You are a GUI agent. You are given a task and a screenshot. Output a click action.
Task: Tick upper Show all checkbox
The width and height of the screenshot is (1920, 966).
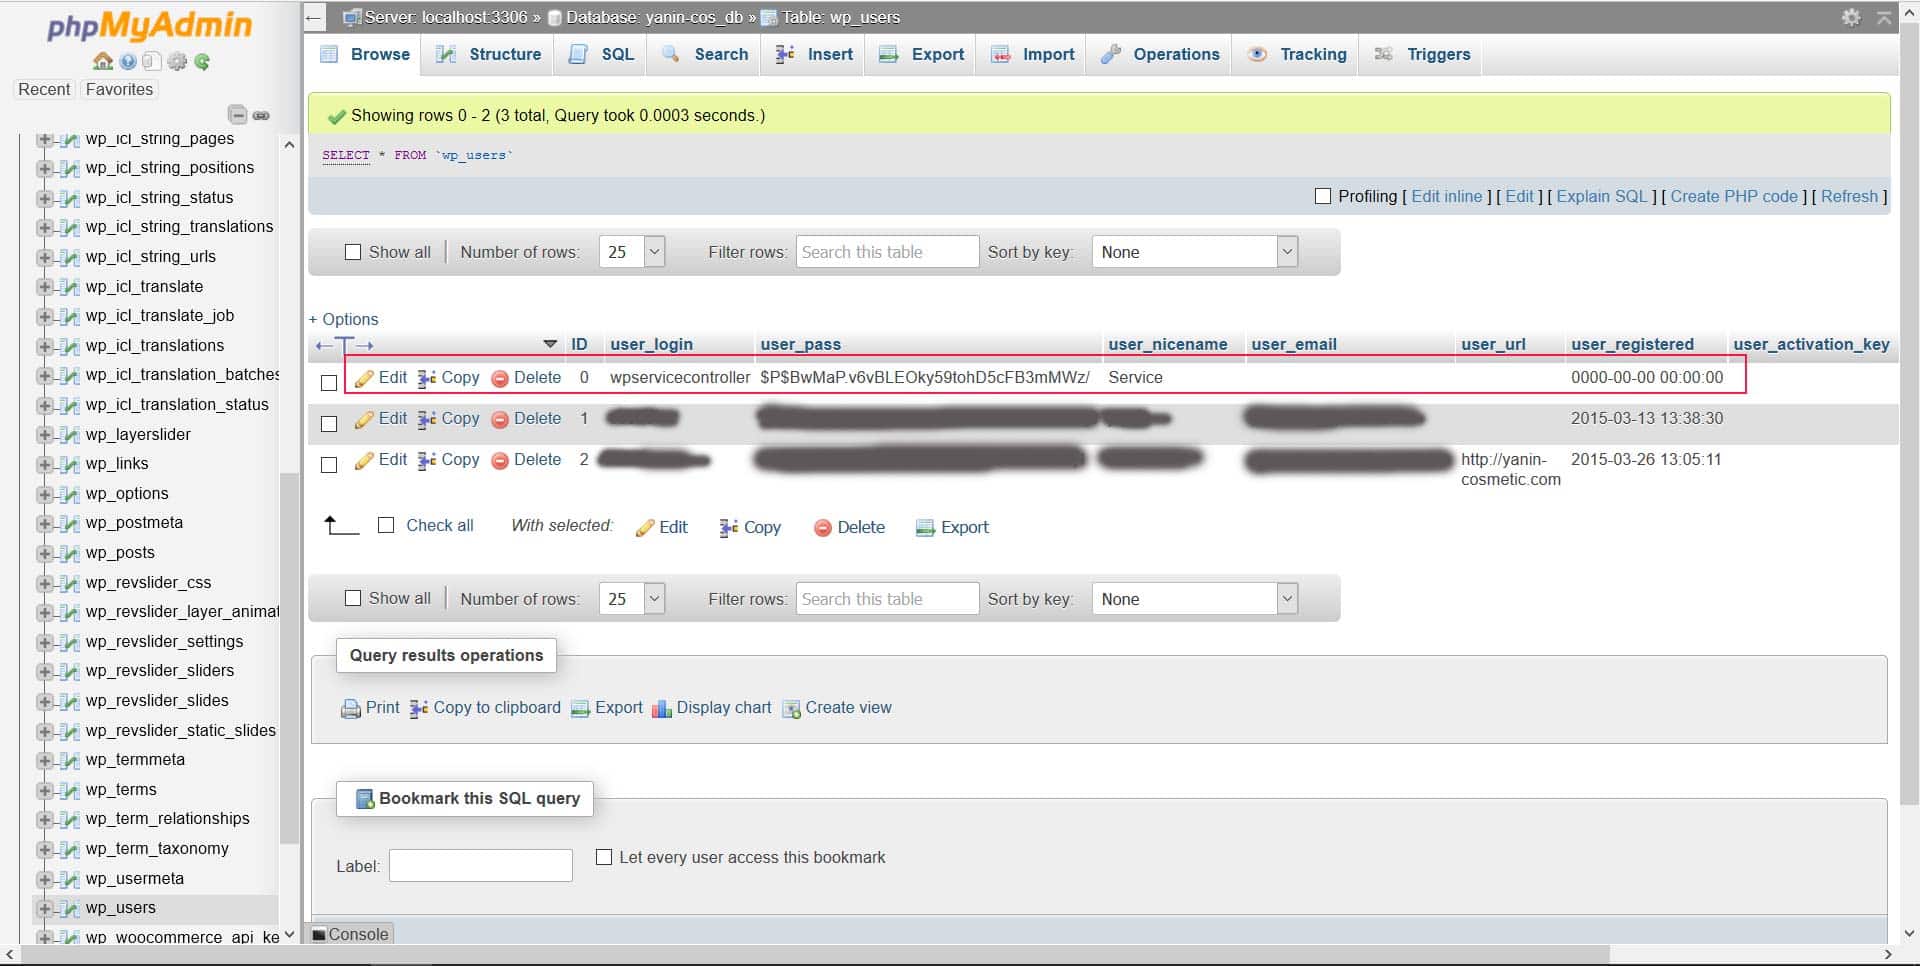(x=353, y=252)
